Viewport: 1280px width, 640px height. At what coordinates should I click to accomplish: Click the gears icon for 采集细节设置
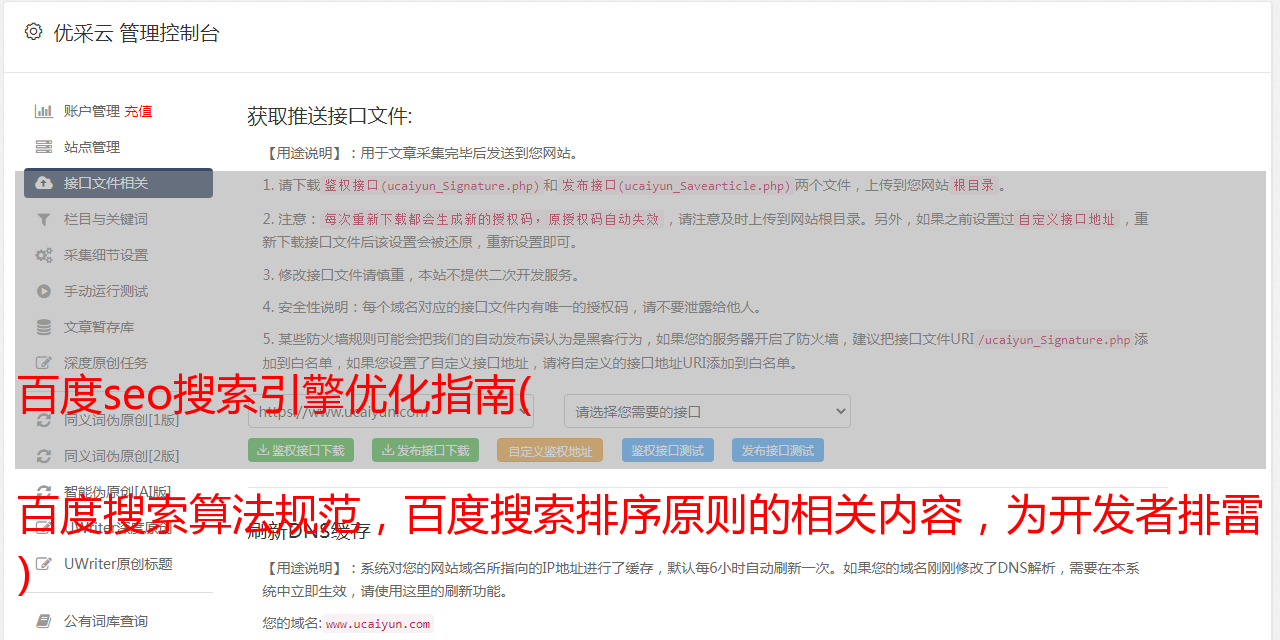(x=44, y=255)
